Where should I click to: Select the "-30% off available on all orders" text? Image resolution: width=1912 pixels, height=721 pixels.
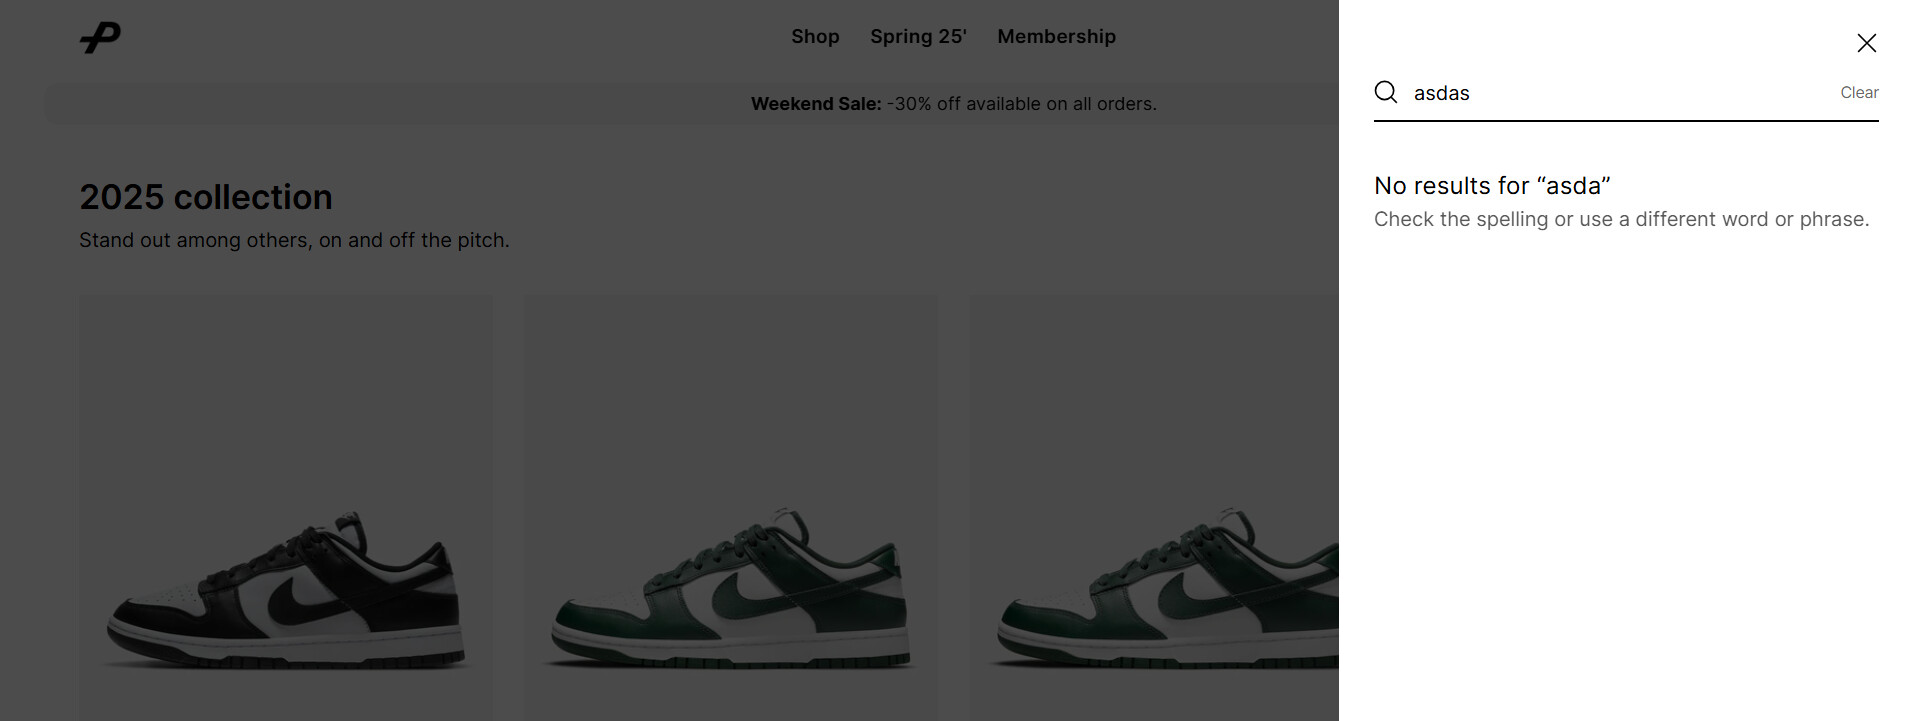pos(1021,104)
